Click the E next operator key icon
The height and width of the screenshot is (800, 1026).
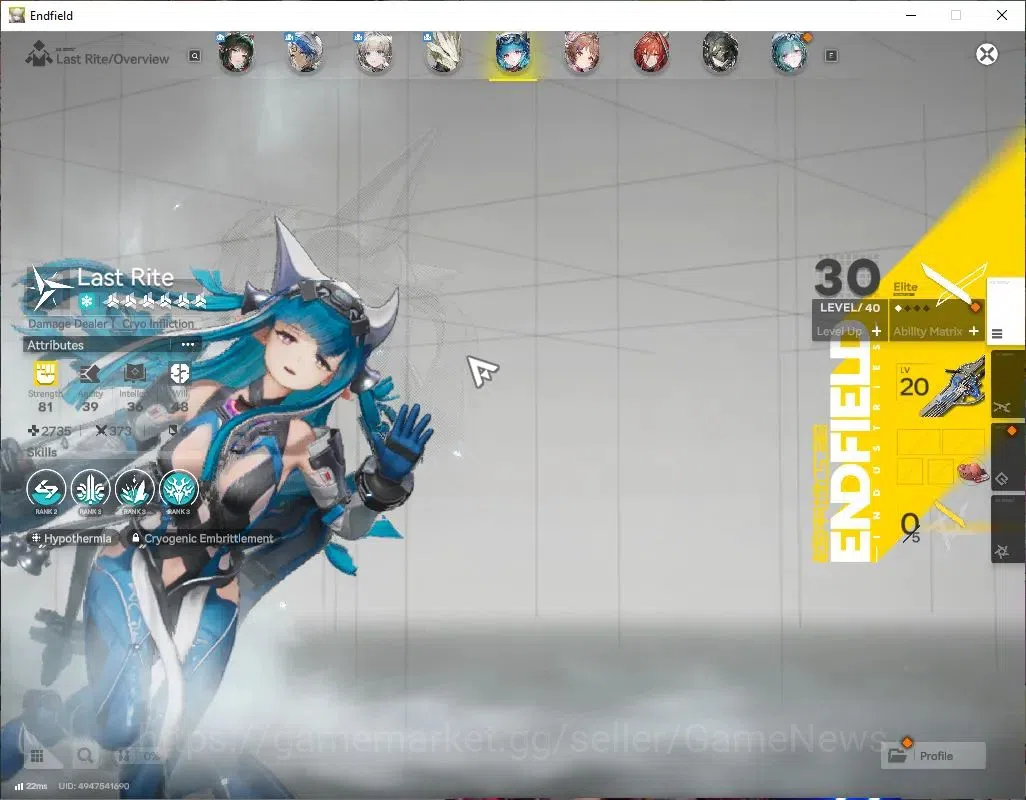coord(831,56)
